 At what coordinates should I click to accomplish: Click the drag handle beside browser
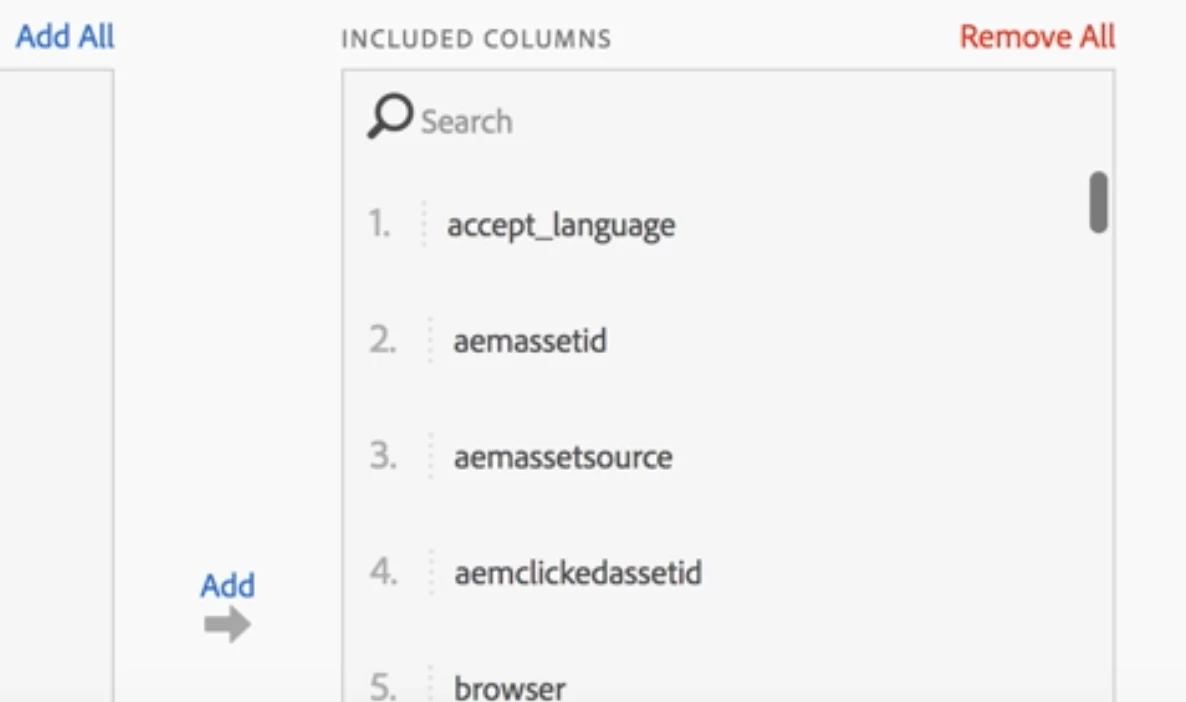431,686
